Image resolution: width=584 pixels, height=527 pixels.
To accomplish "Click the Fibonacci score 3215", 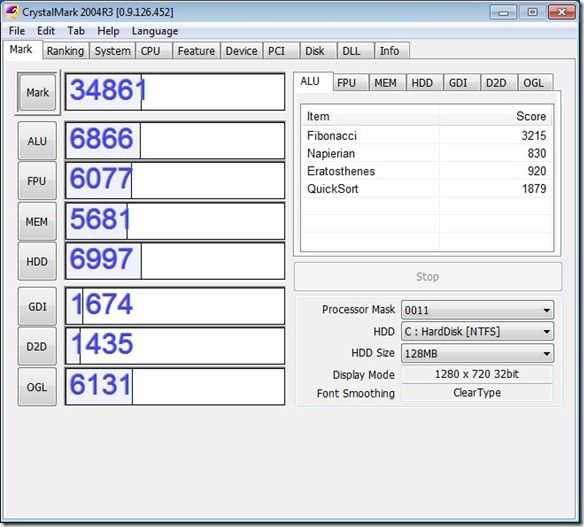I will [534, 136].
